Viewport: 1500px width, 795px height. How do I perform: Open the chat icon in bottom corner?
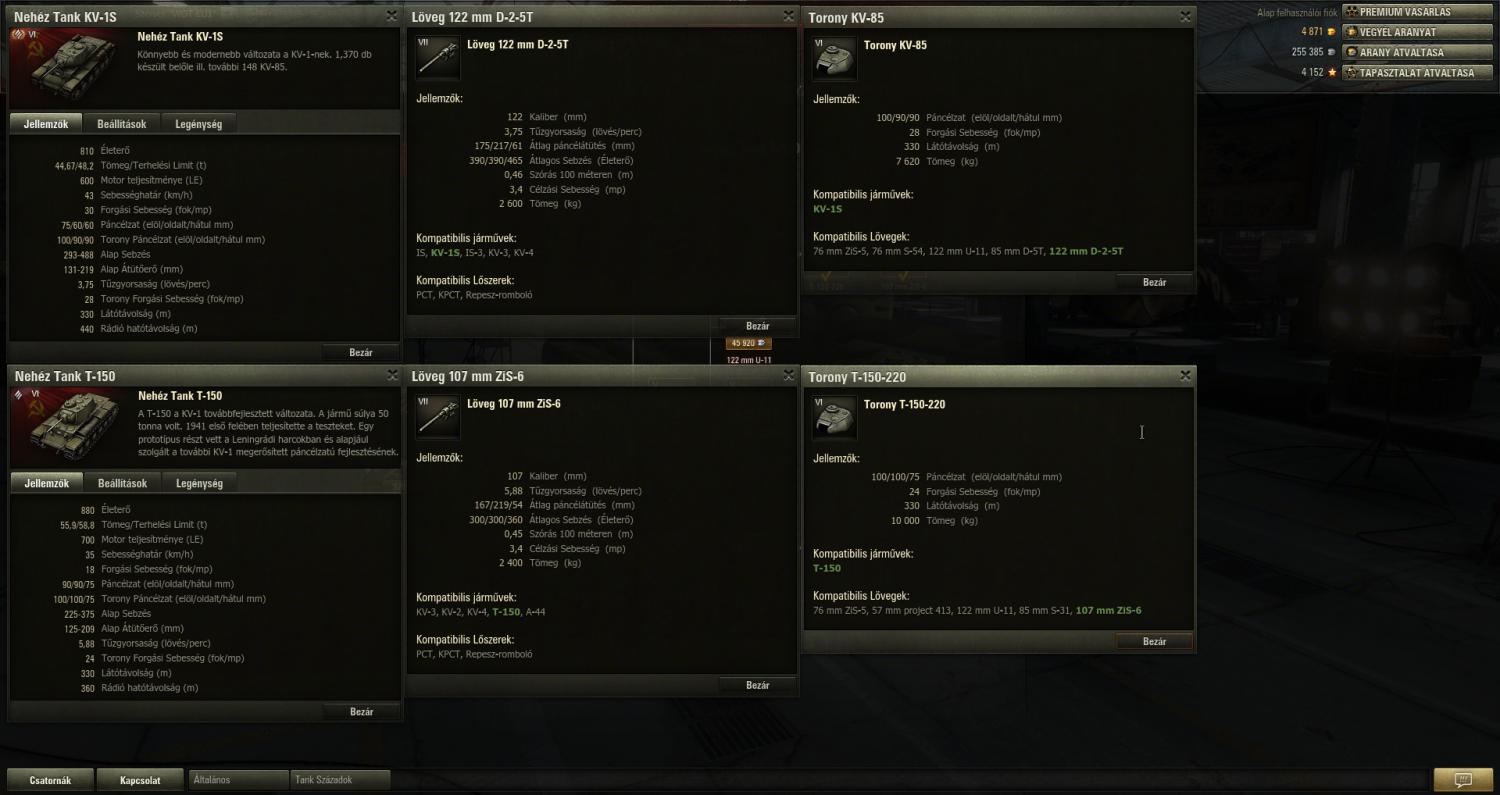tap(1463, 779)
